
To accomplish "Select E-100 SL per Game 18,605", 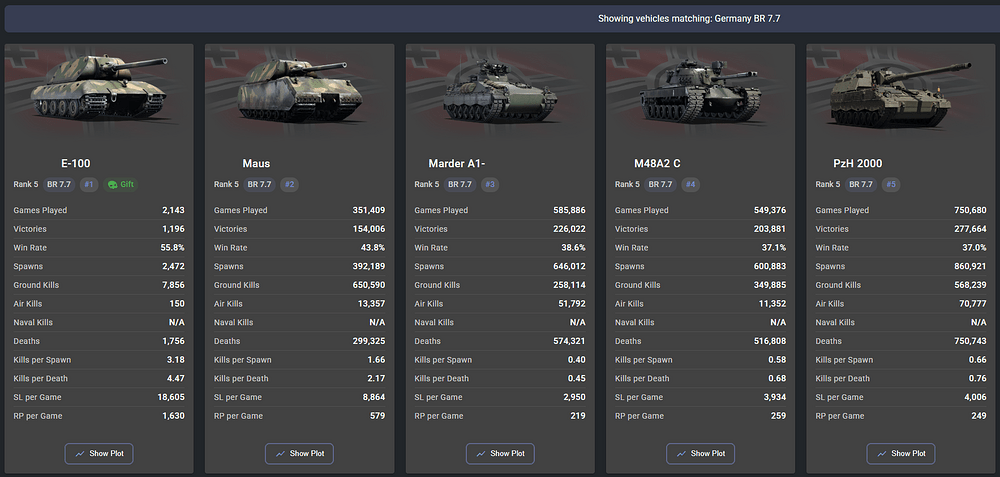I will 171,397.
